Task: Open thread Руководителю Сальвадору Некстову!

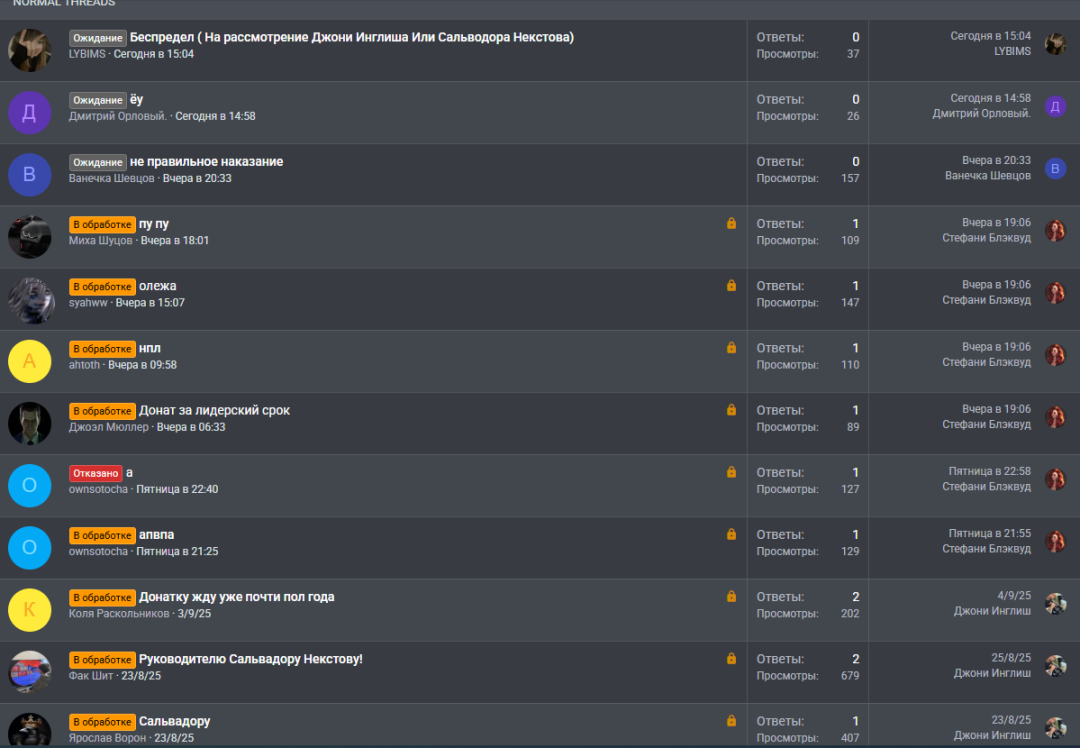Action: pyautogui.click(x=251, y=659)
